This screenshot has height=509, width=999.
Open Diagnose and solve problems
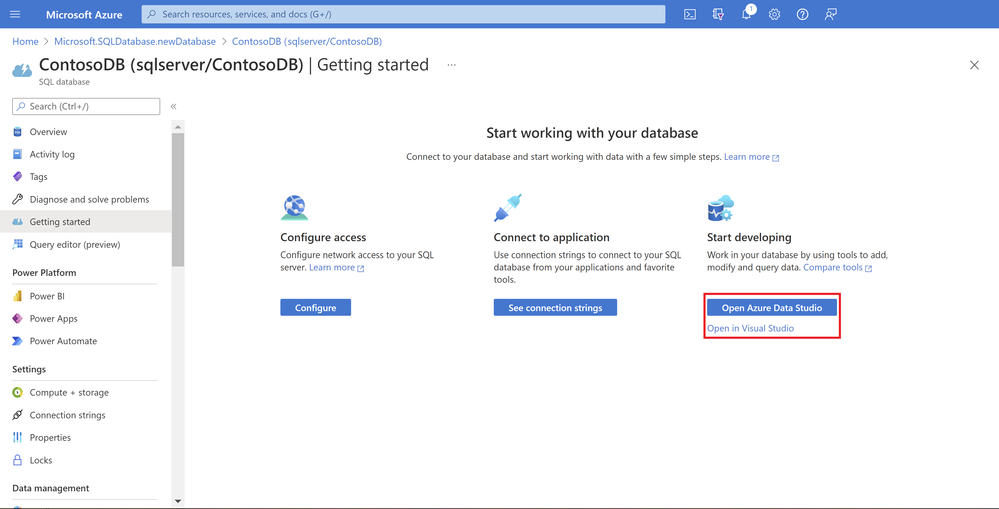coord(89,199)
